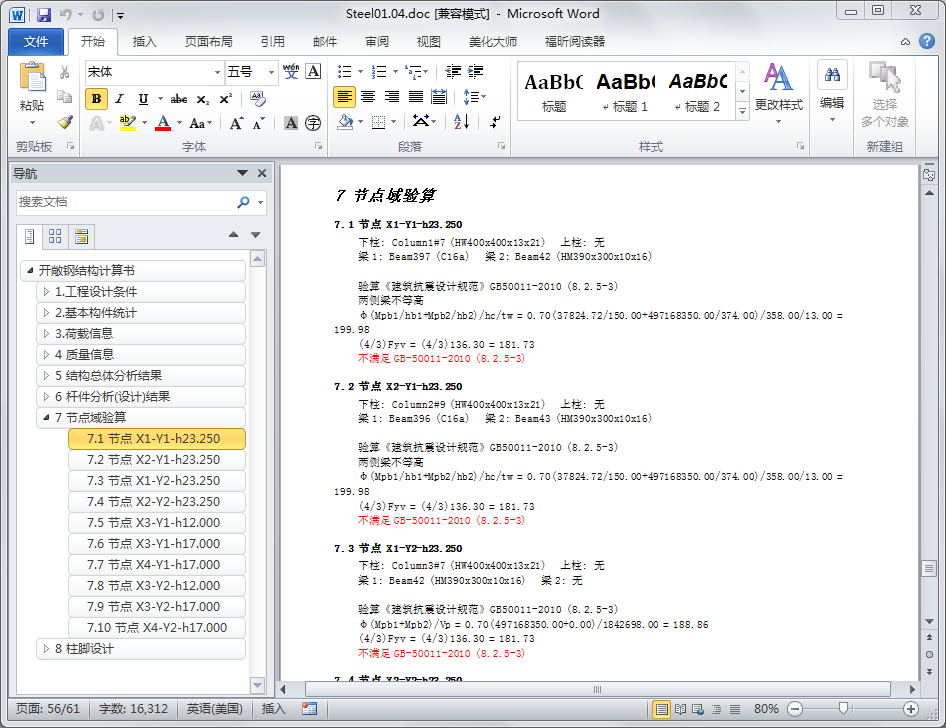The image size is (946, 728).
Task: Click the Format Painter brush icon
Action: coord(65,122)
